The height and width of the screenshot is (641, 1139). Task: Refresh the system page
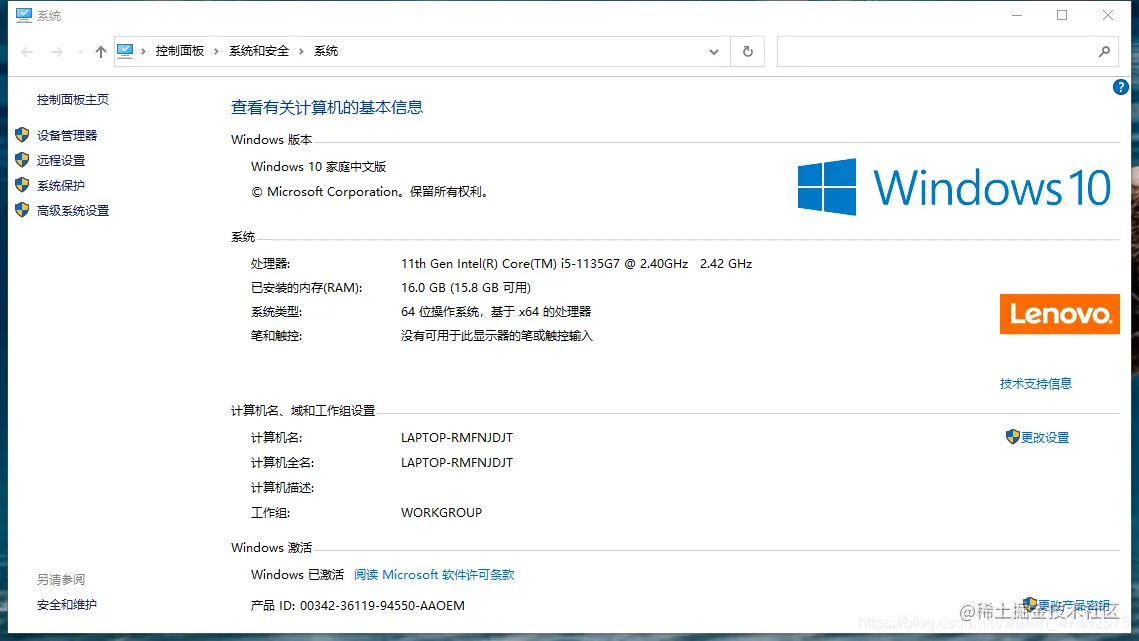click(747, 52)
